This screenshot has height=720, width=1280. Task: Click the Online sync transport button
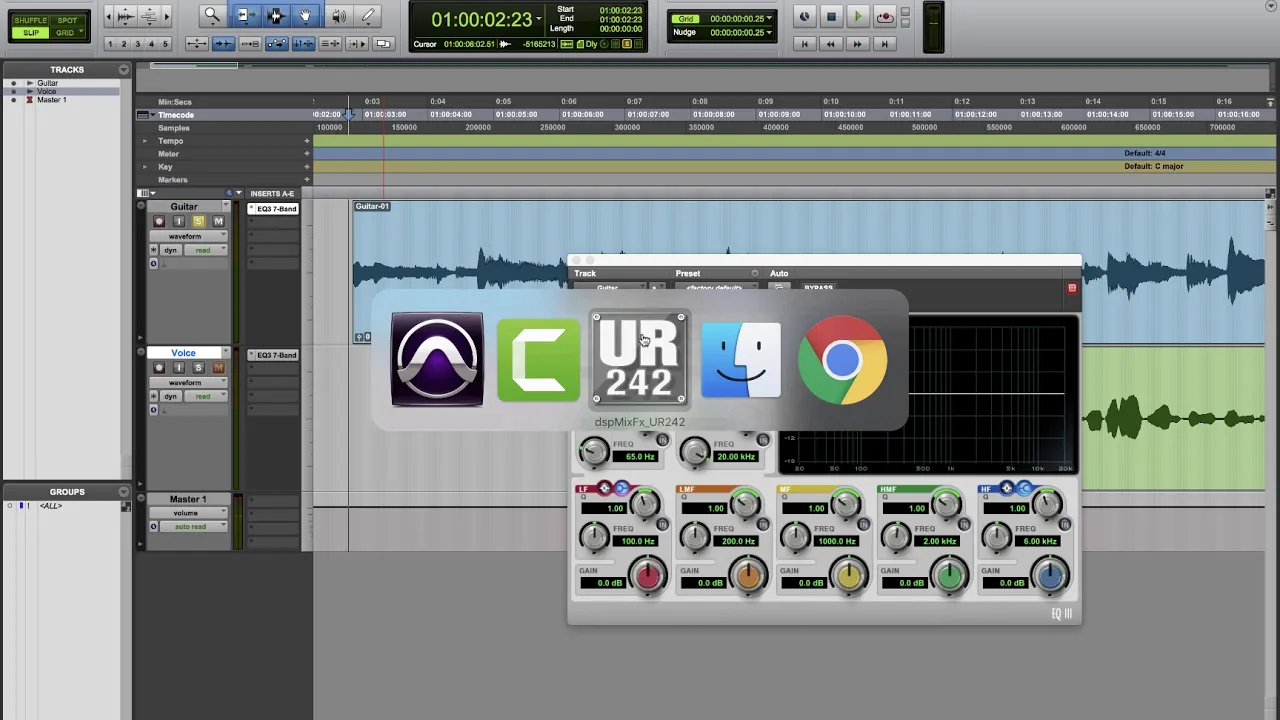pos(805,16)
